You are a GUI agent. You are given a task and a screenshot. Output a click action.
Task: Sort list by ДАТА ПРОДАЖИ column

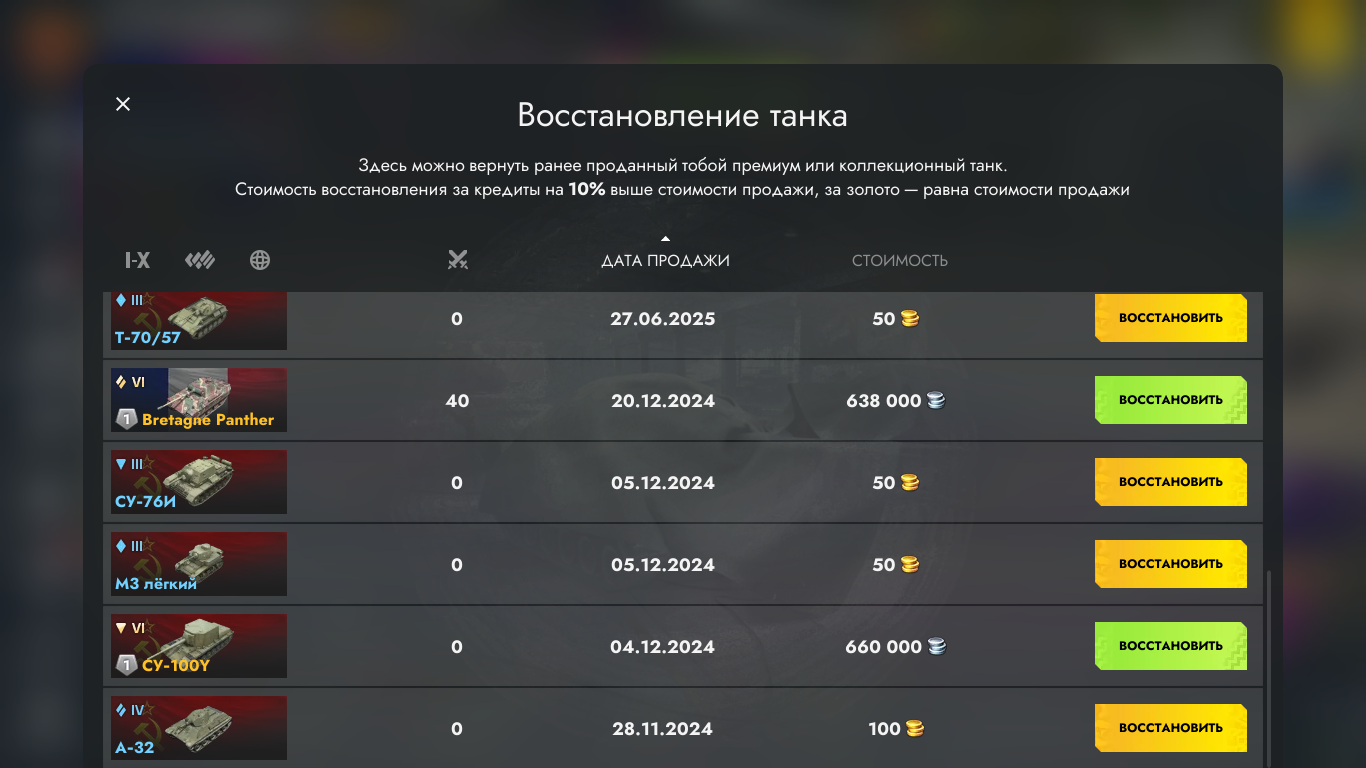(x=665, y=261)
